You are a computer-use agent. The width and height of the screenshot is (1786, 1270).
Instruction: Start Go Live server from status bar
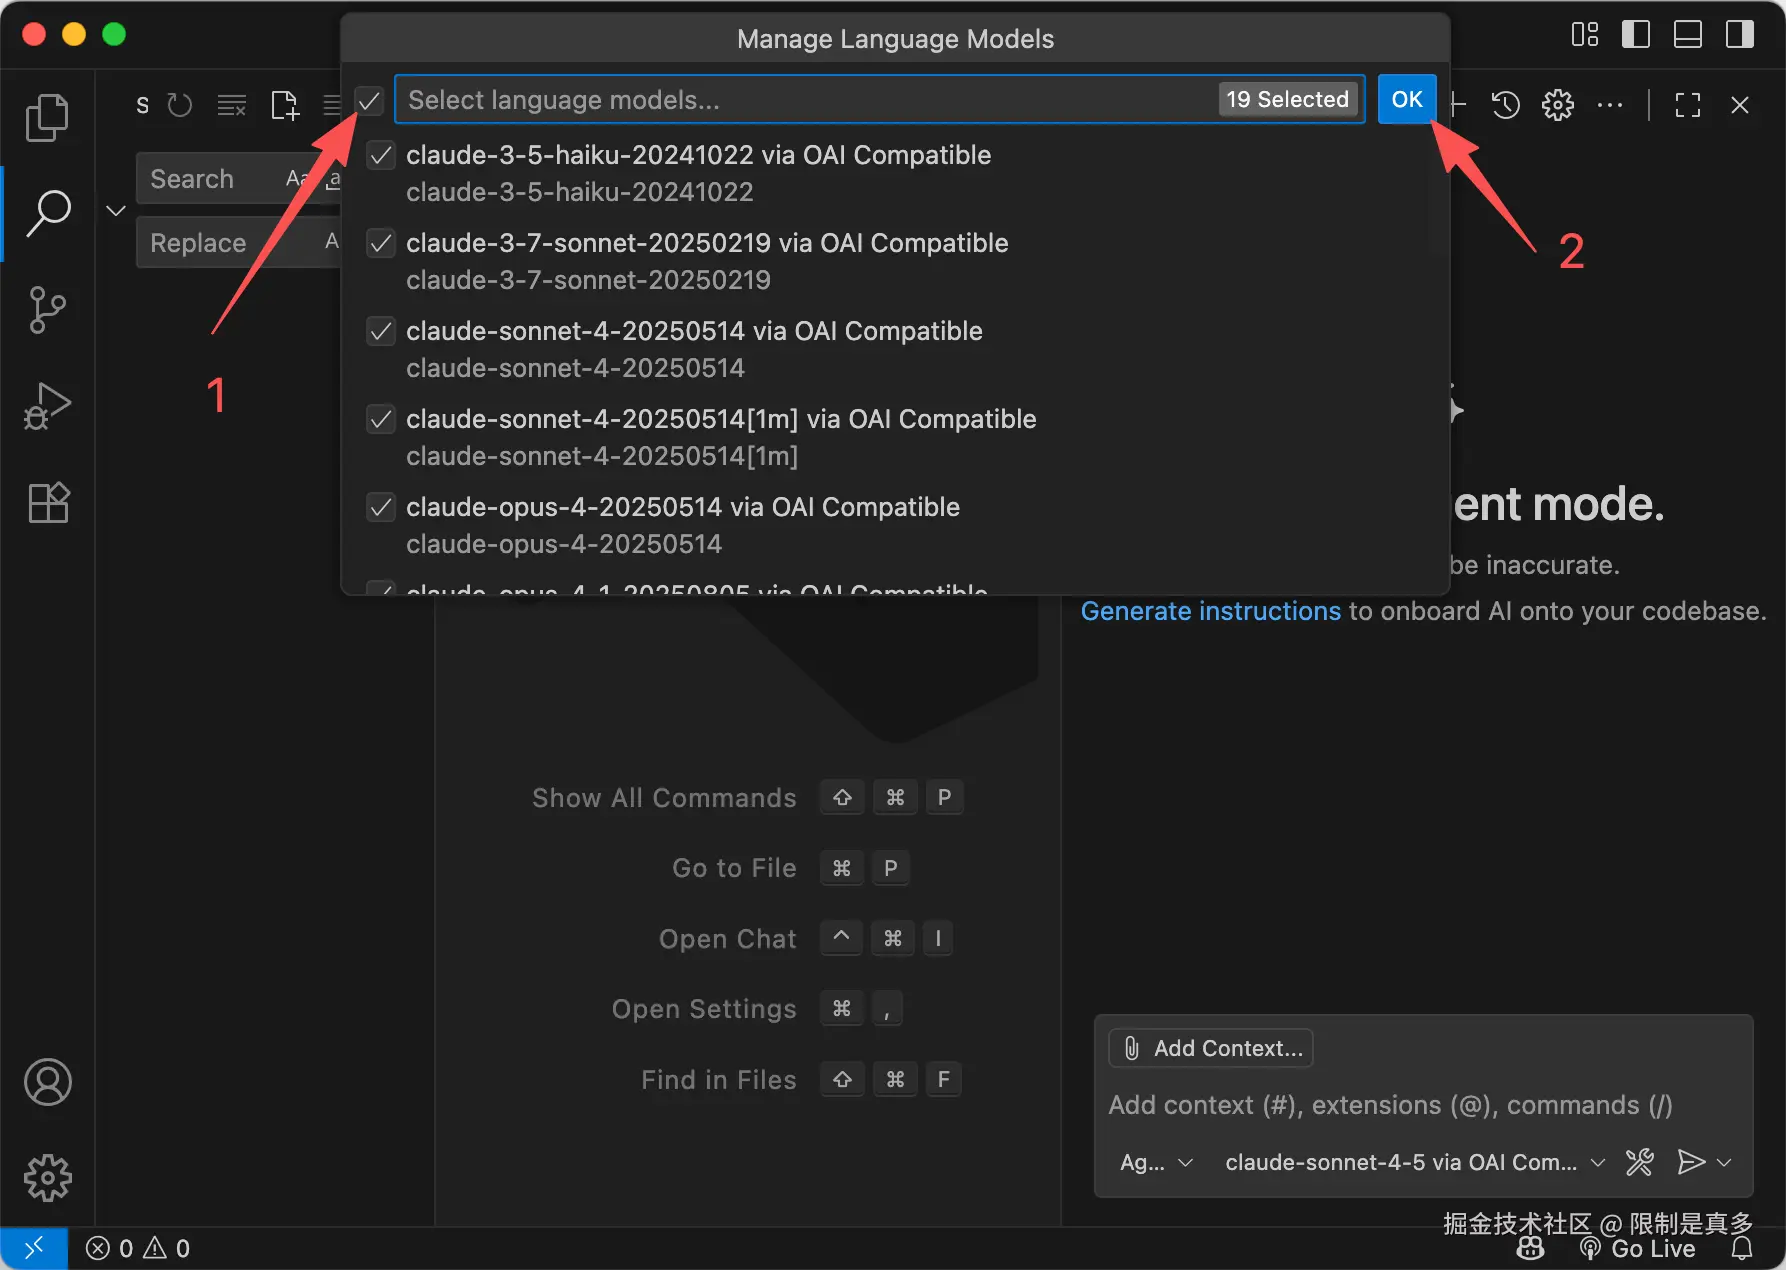(1637, 1249)
